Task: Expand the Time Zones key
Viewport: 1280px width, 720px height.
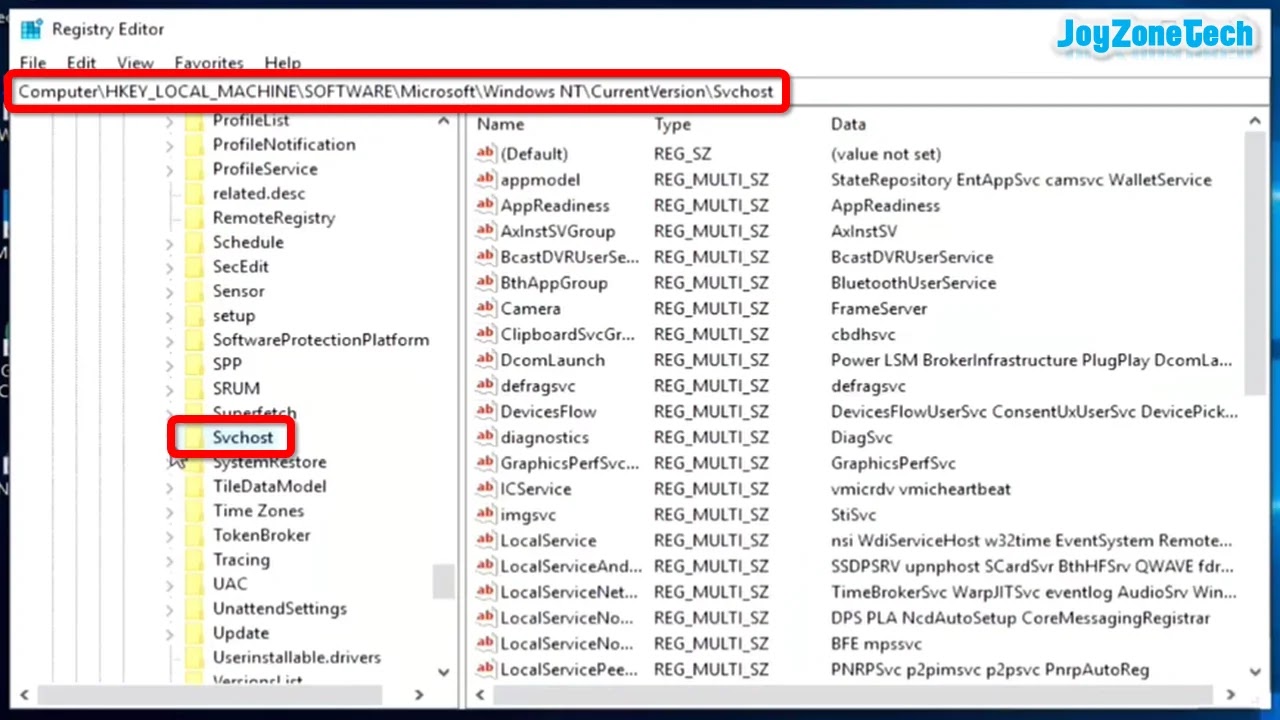Action: [169, 511]
